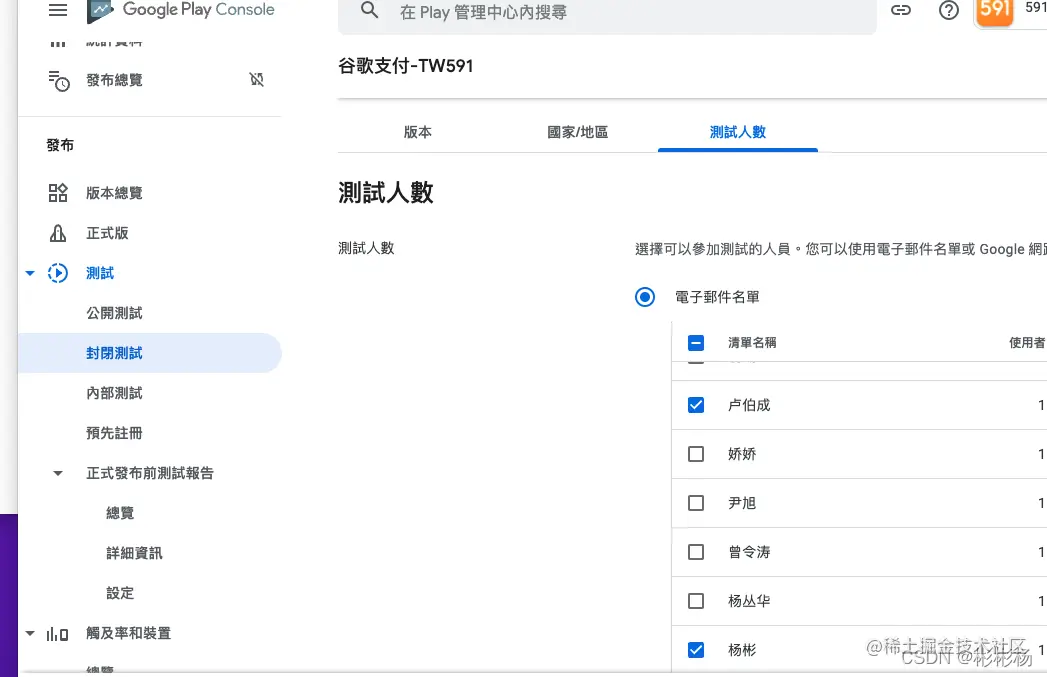Click the muted notification icon beside 發布總覽

point(256,79)
